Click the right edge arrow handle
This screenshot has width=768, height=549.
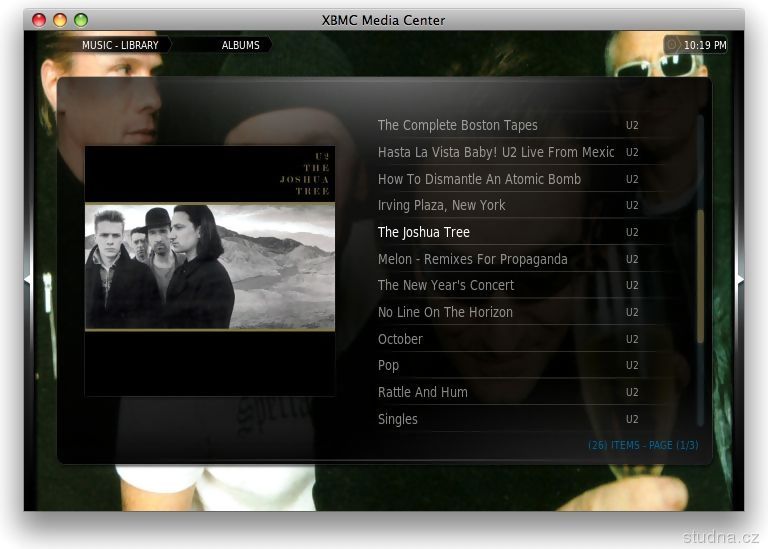click(x=740, y=280)
